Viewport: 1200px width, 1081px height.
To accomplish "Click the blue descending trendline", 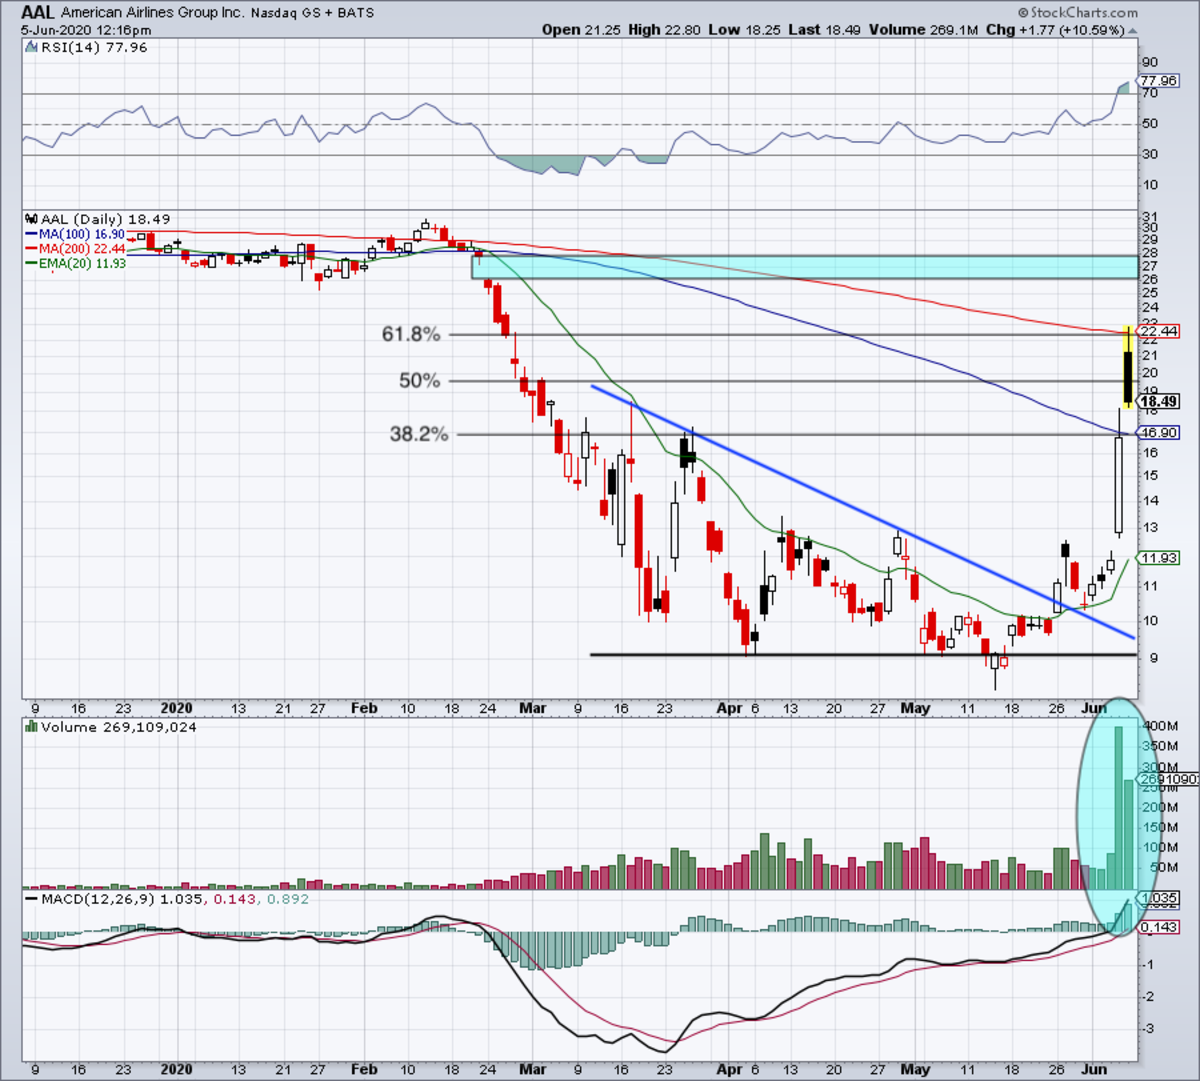I will point(863,511).
